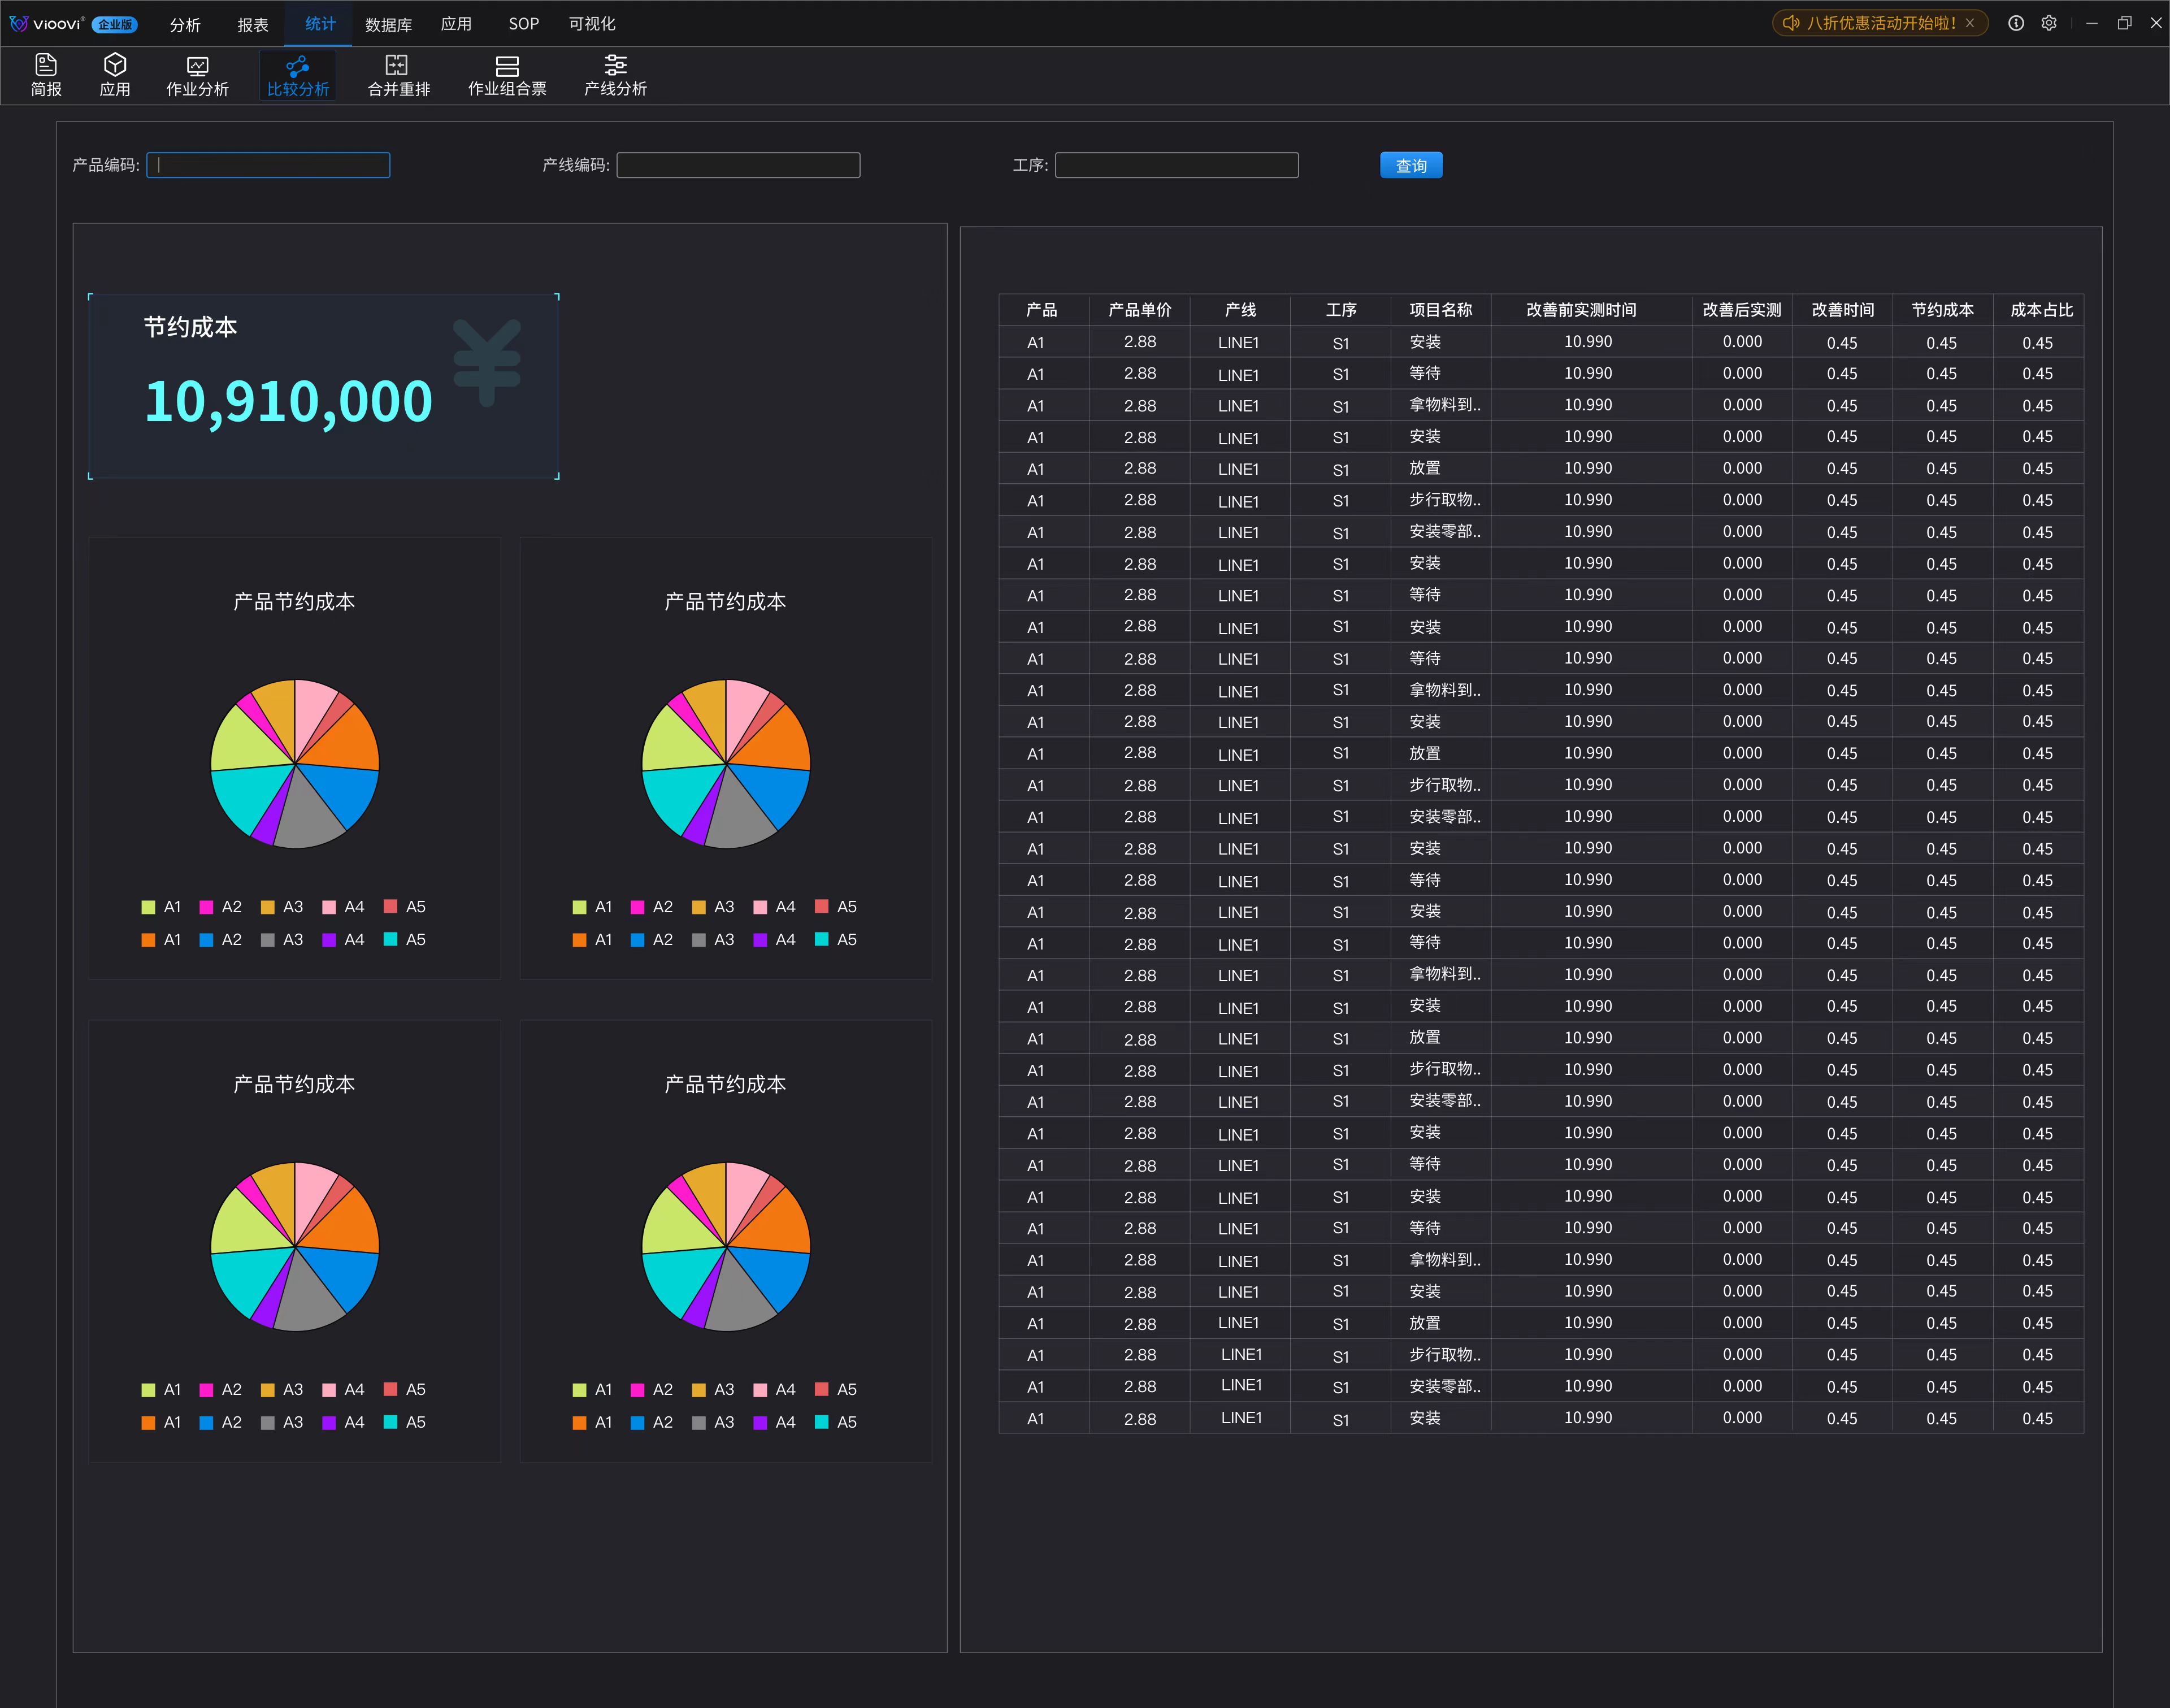The image size is (2170, 1708).
Task: Open 产线分析 line analysis tool
Action: click(615, 76)
